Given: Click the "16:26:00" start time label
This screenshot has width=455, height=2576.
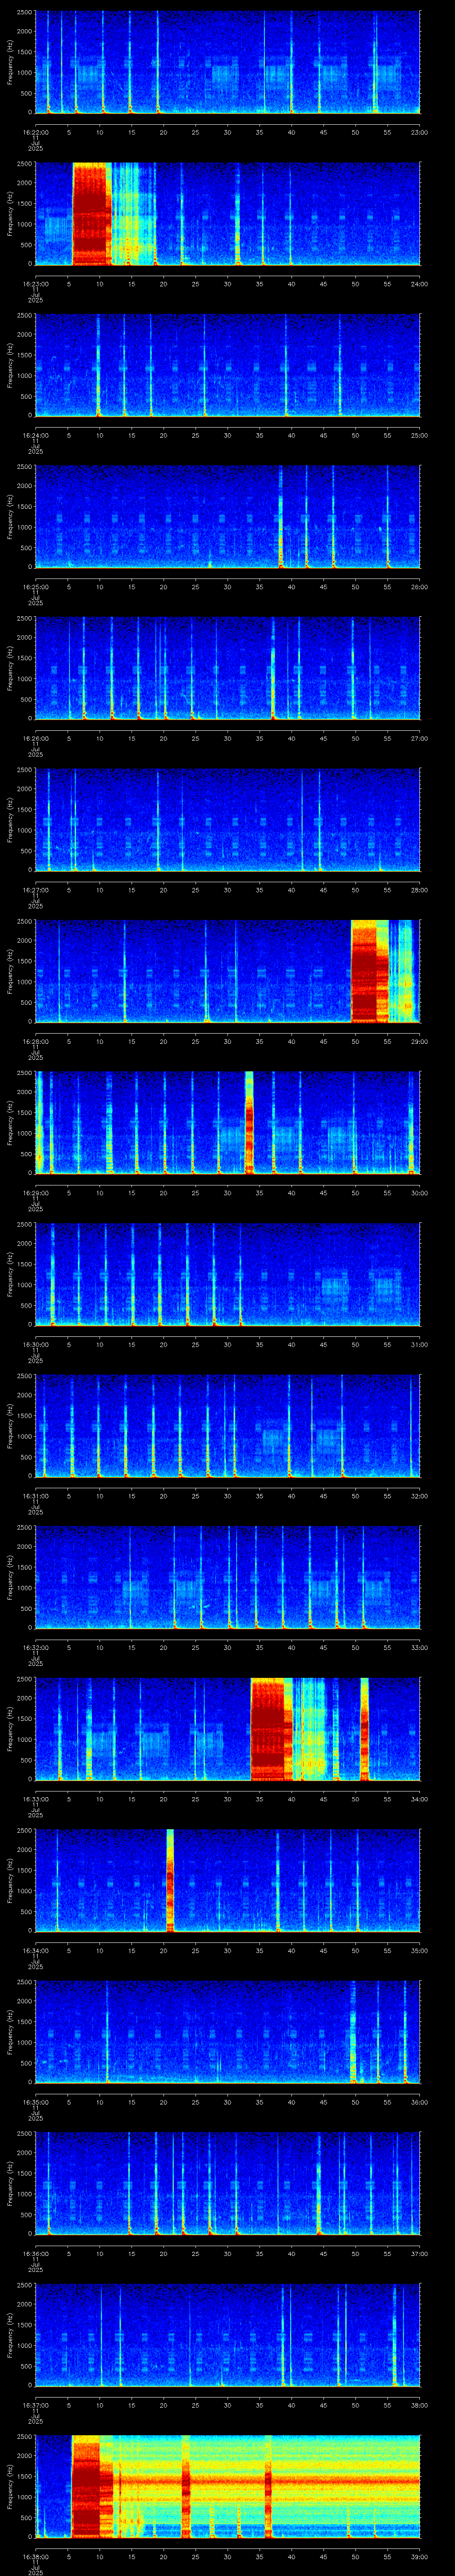Looking at the screenshot, I should [x=35, y=738].
